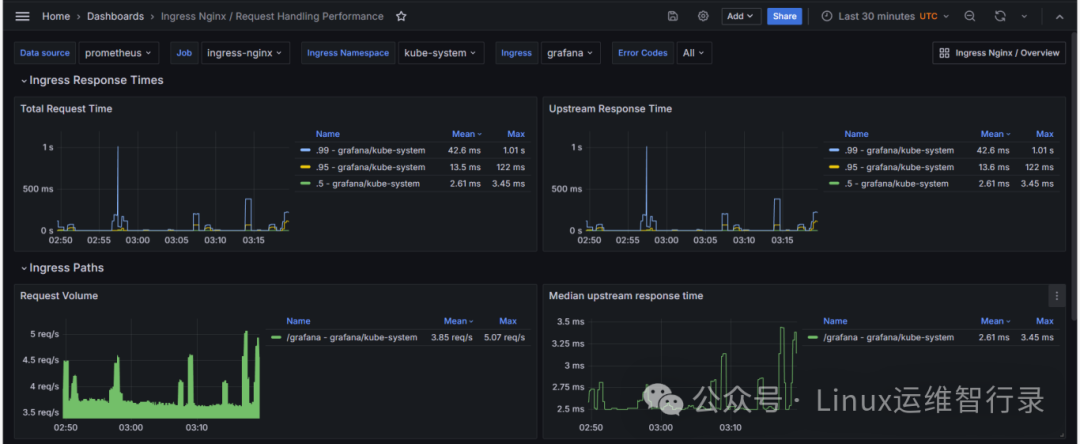Open the Data source prometheus dropdown
This screenshot has width=1080, height=444.
click(x=118, y=53)
